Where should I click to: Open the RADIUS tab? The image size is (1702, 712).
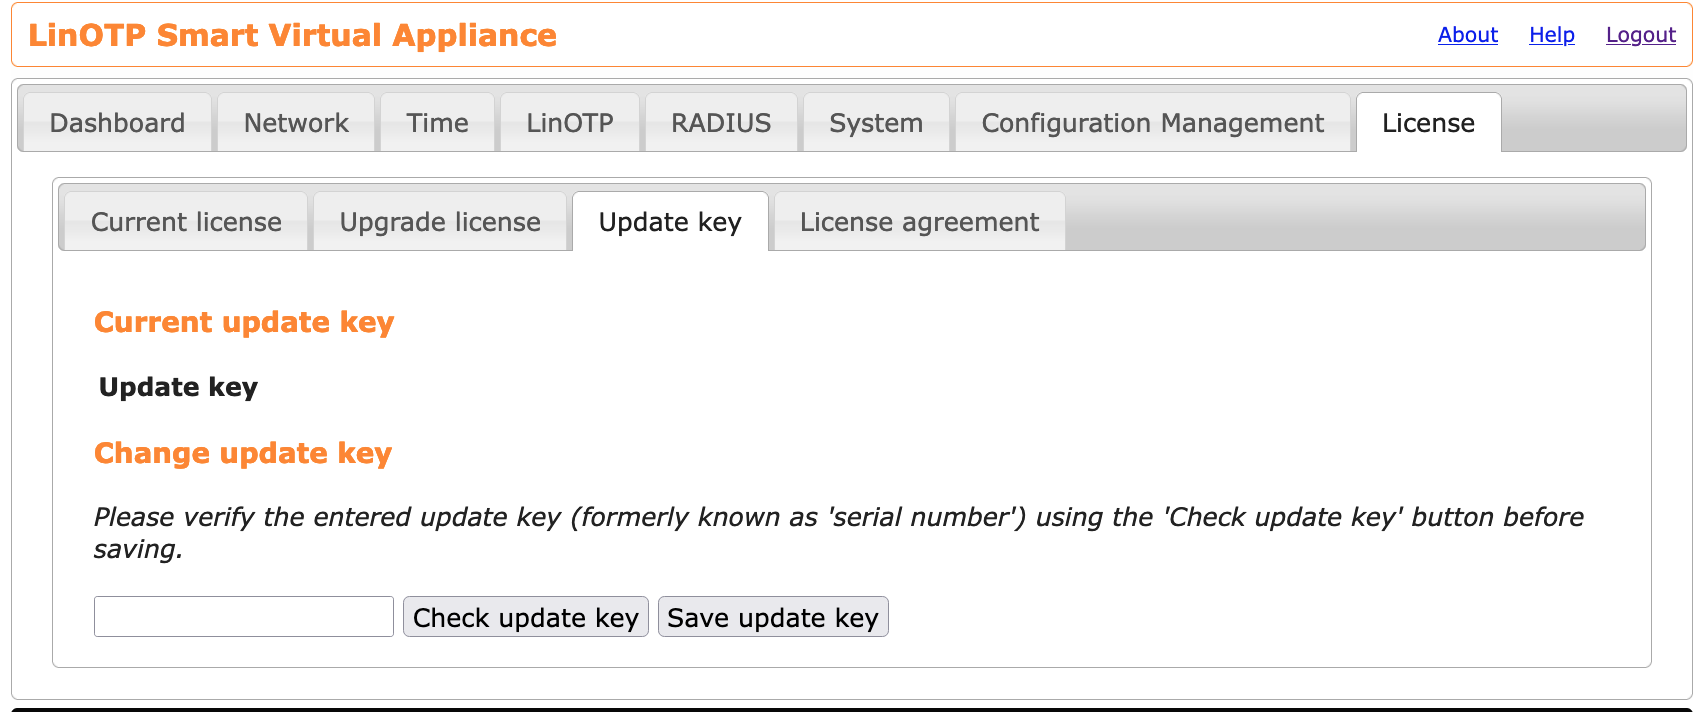pyautogui.click(x=721, y=123)
